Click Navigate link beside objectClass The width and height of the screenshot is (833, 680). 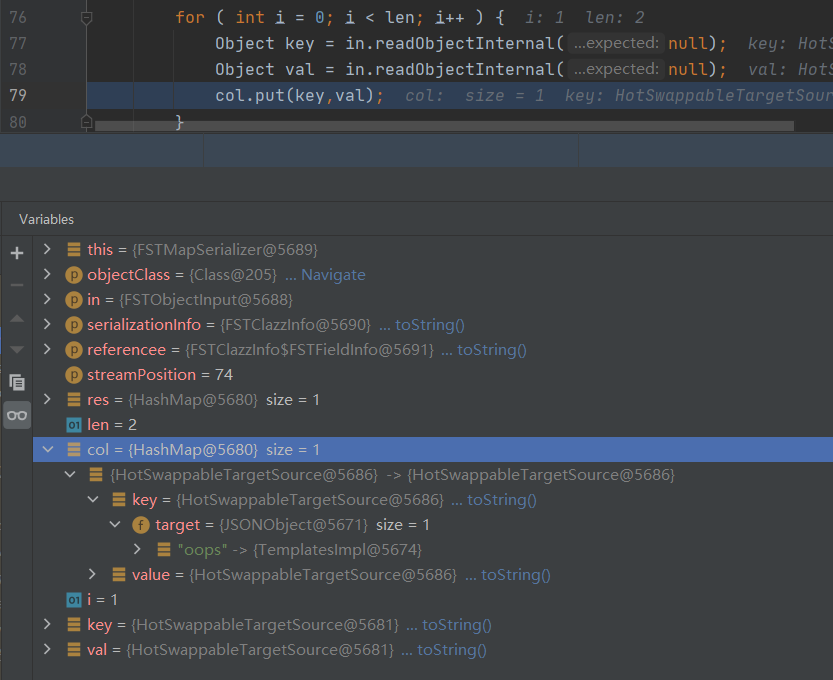(x=325, y=275)
